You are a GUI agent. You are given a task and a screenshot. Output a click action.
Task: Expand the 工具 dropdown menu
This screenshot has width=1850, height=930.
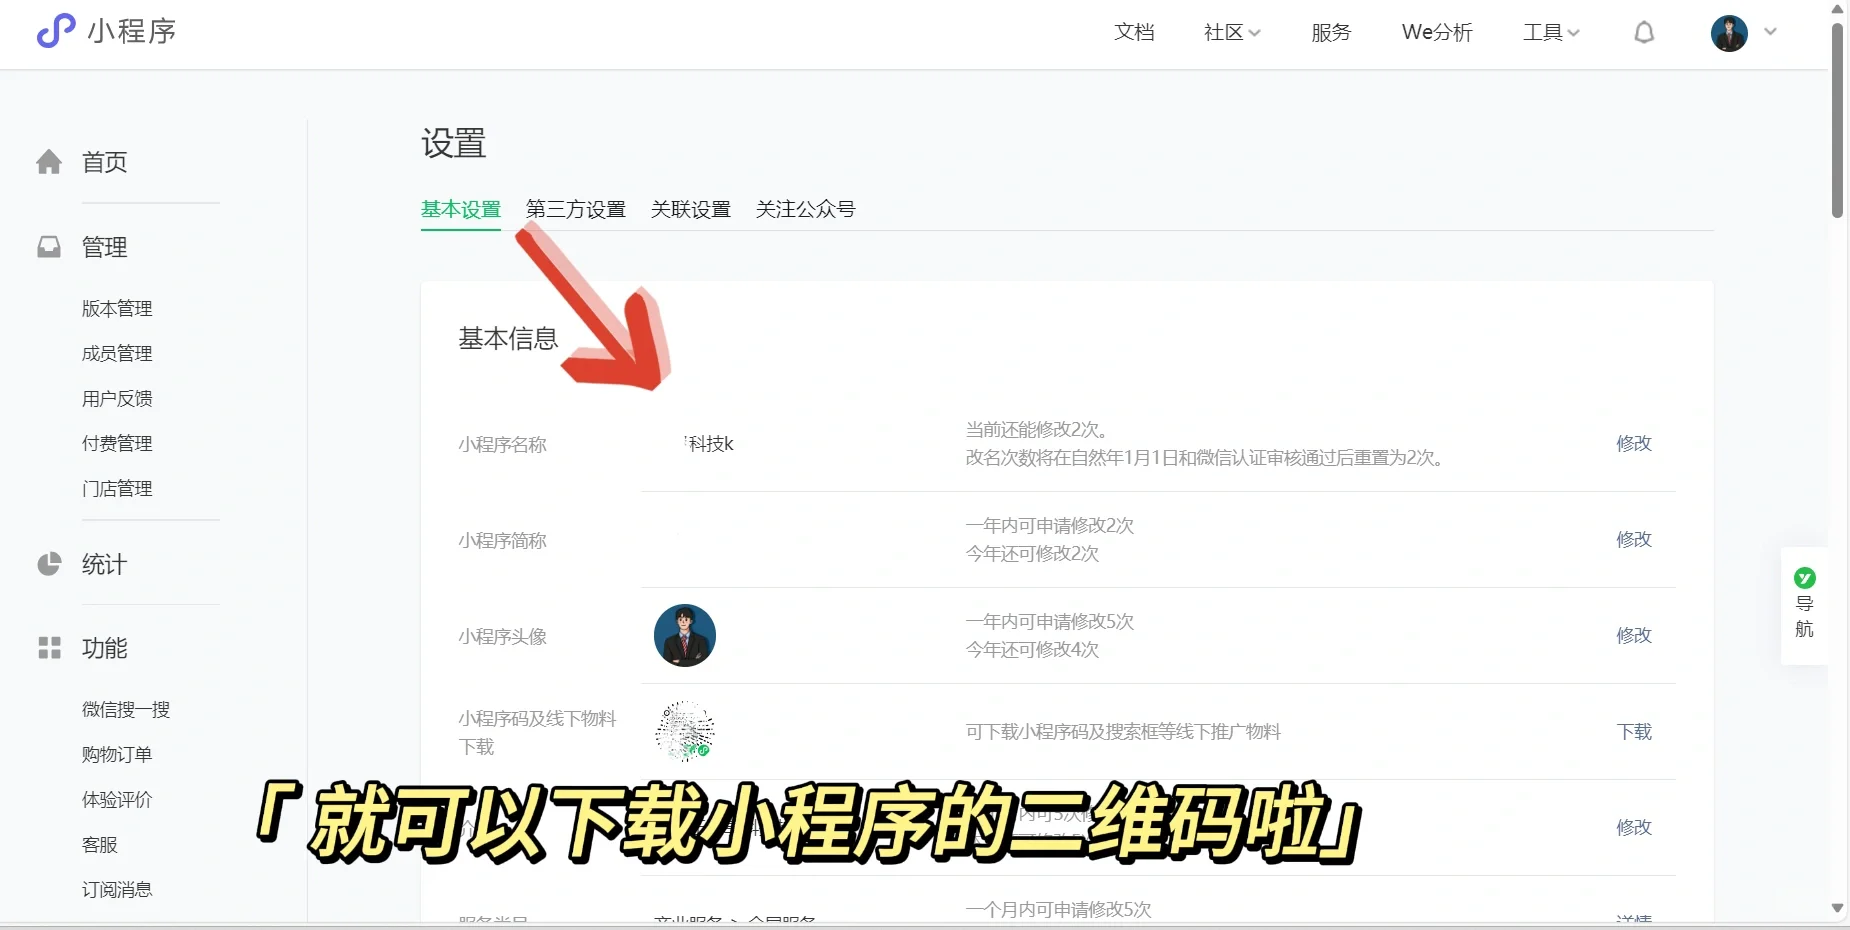1551,33
